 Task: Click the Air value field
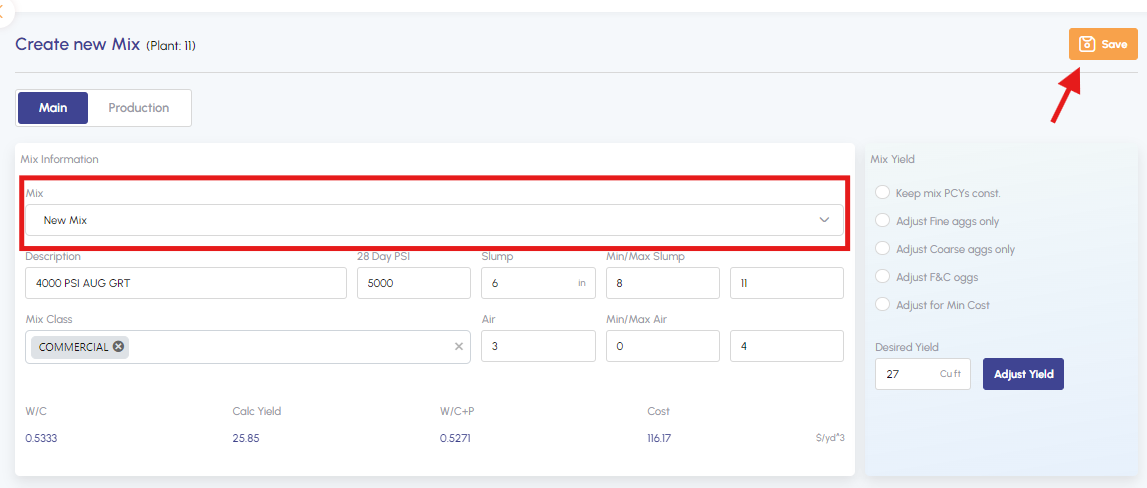coord(538,347)
